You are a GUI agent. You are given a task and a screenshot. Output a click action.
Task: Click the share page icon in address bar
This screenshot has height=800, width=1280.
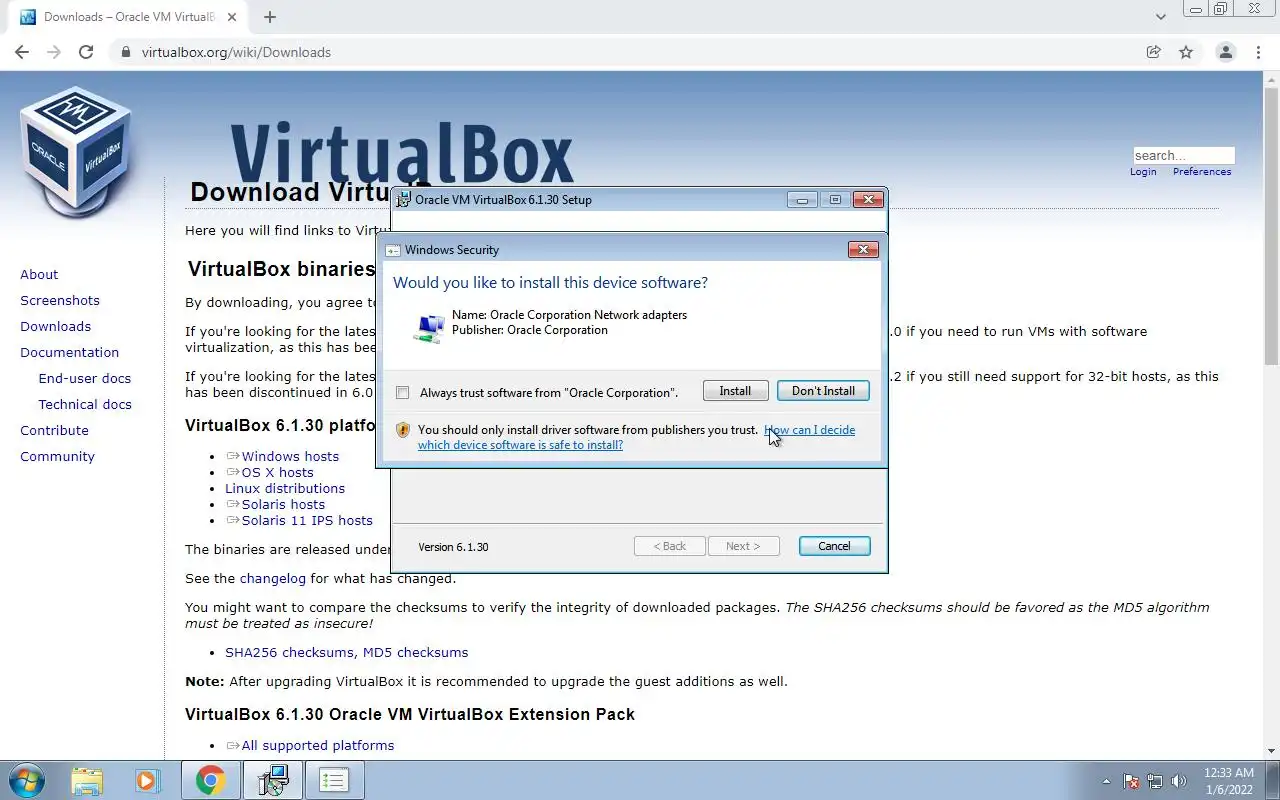pos(1154,52)
